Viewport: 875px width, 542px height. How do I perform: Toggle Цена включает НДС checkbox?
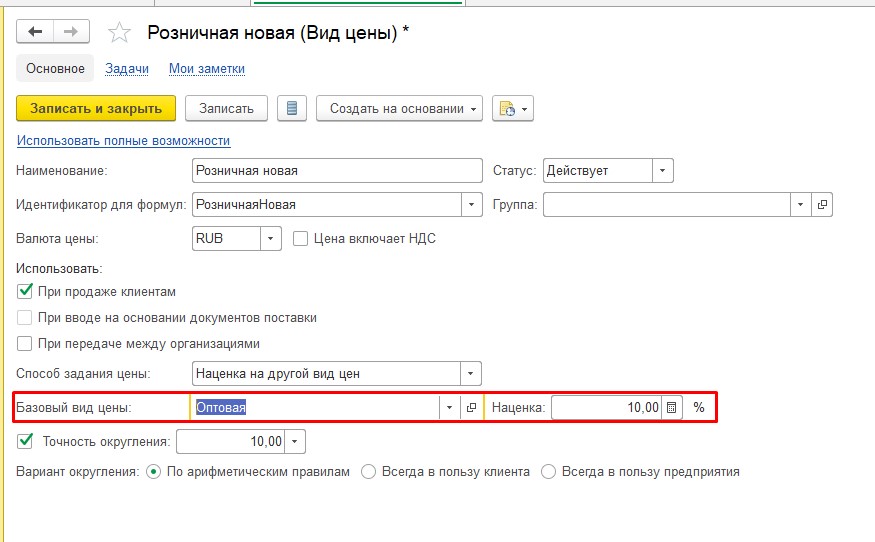(x=300, y=239)
